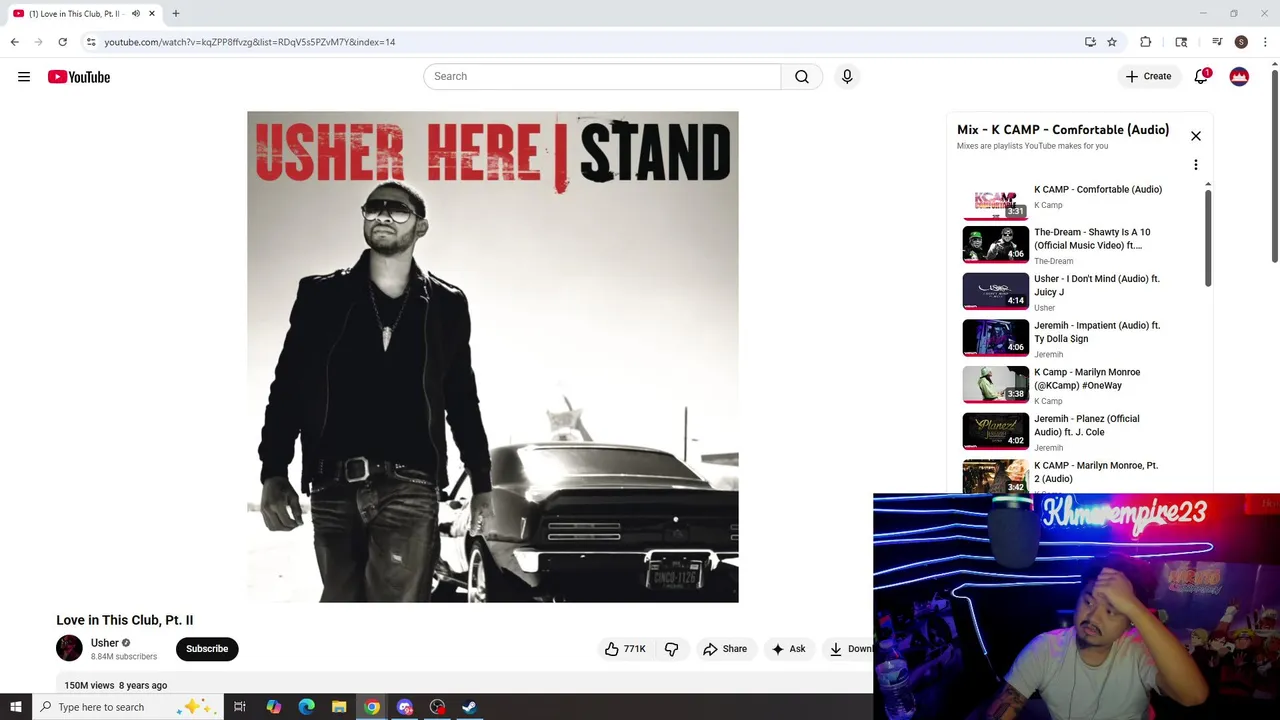Open Steam from the taskbar
1280x720 pixels.
point(469,707)
